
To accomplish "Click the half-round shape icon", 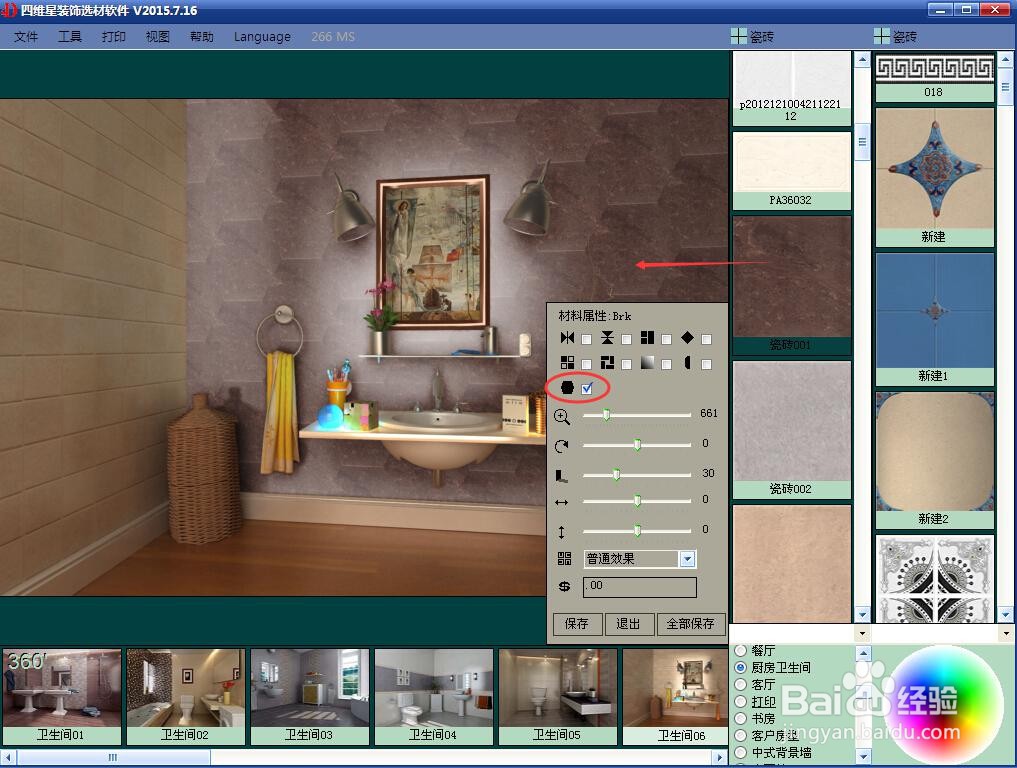I will pos(687,363).
